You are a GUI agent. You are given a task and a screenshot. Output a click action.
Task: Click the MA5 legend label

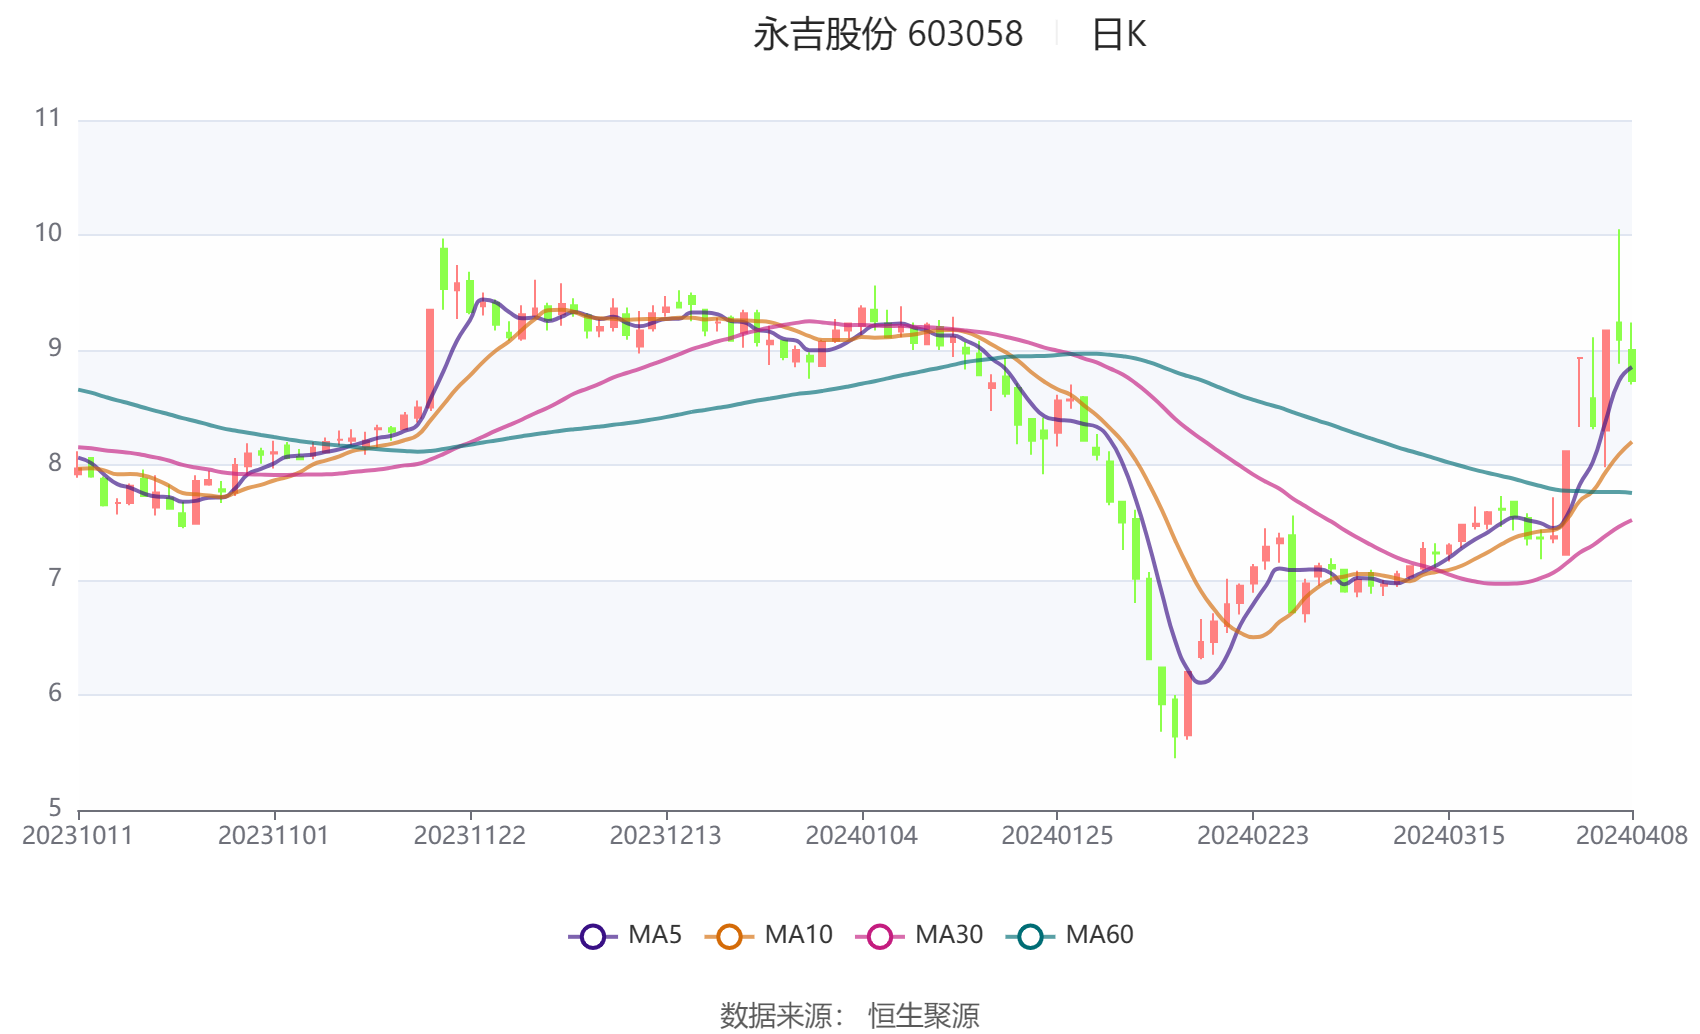655,935
